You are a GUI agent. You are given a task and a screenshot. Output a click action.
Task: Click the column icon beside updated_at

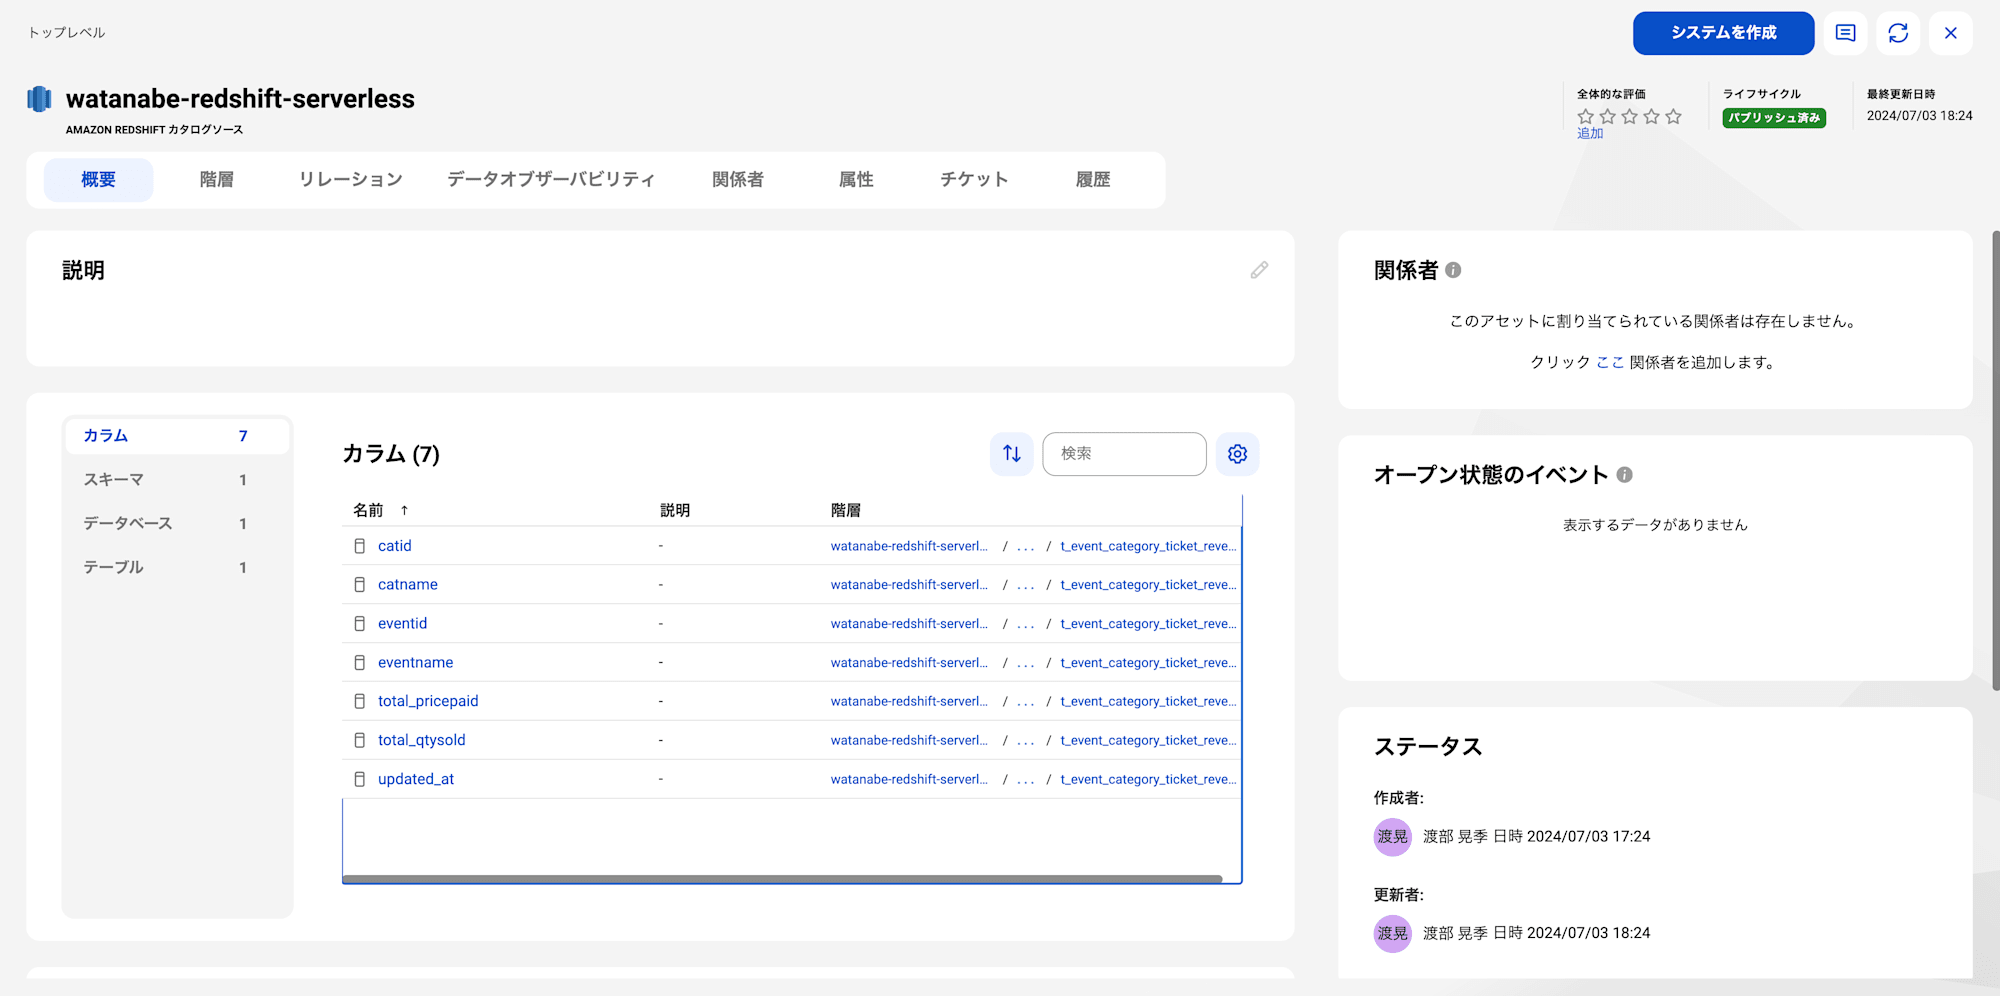[x=360, y=779]
